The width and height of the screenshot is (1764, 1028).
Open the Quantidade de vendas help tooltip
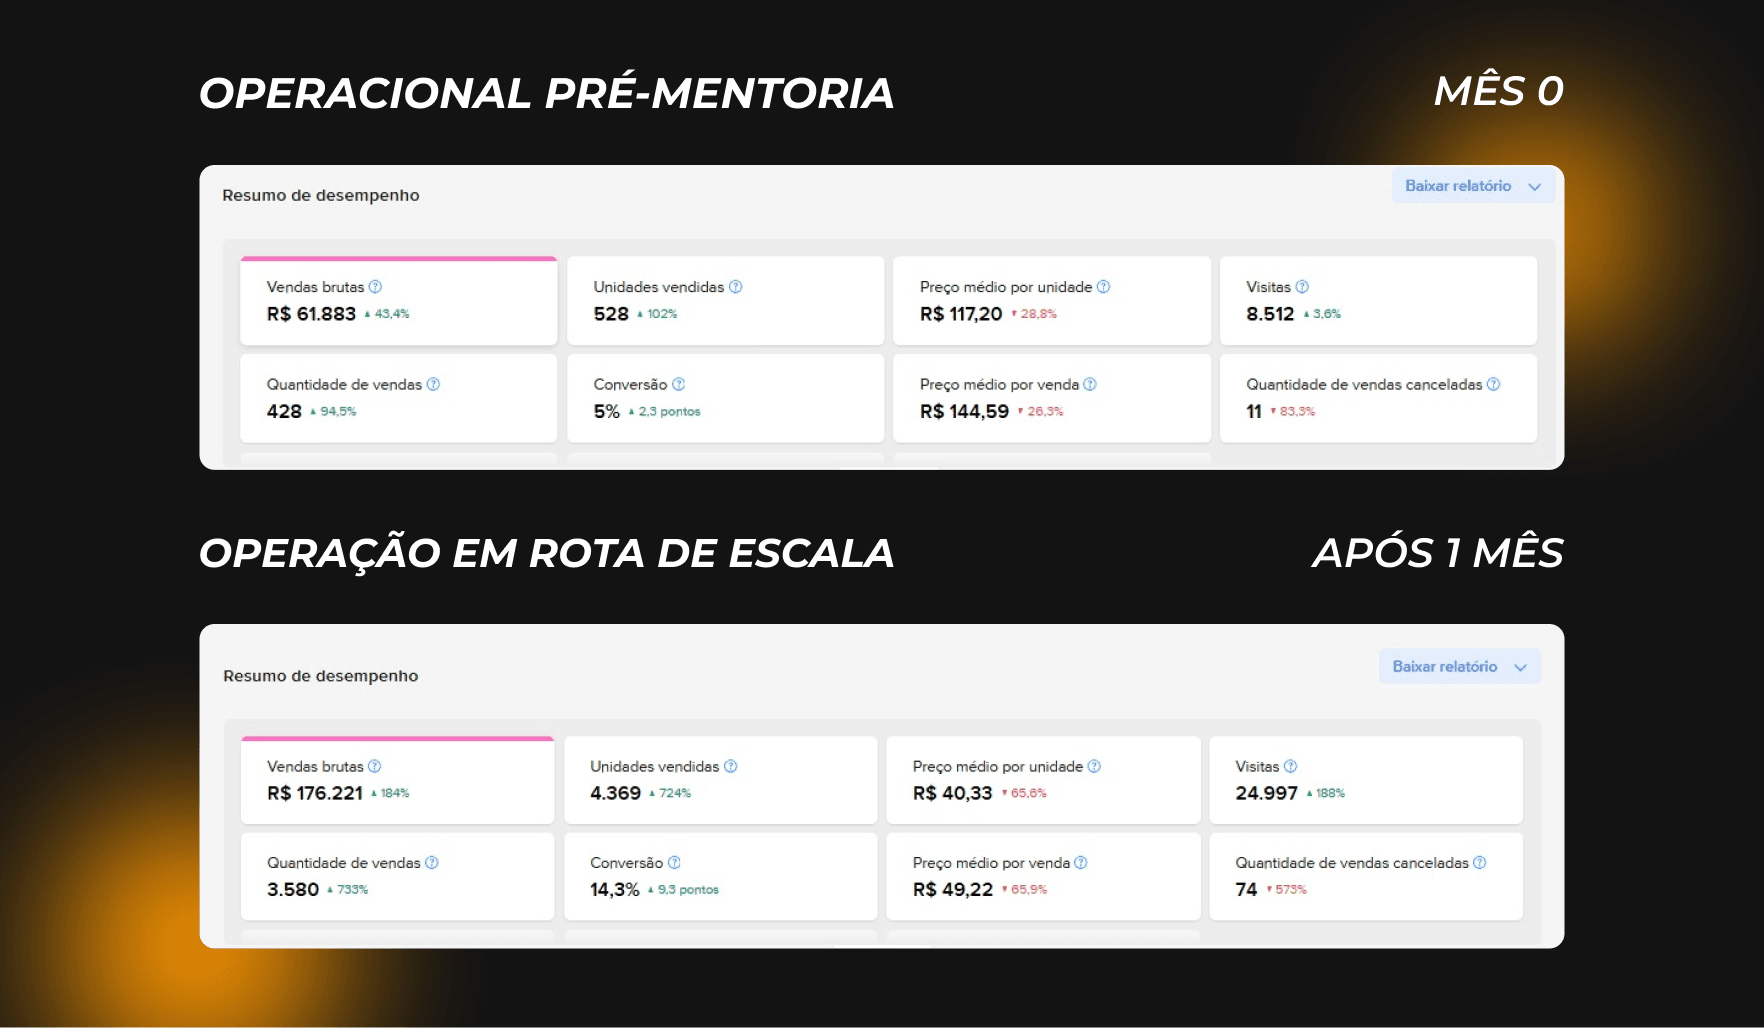point(432,384)
